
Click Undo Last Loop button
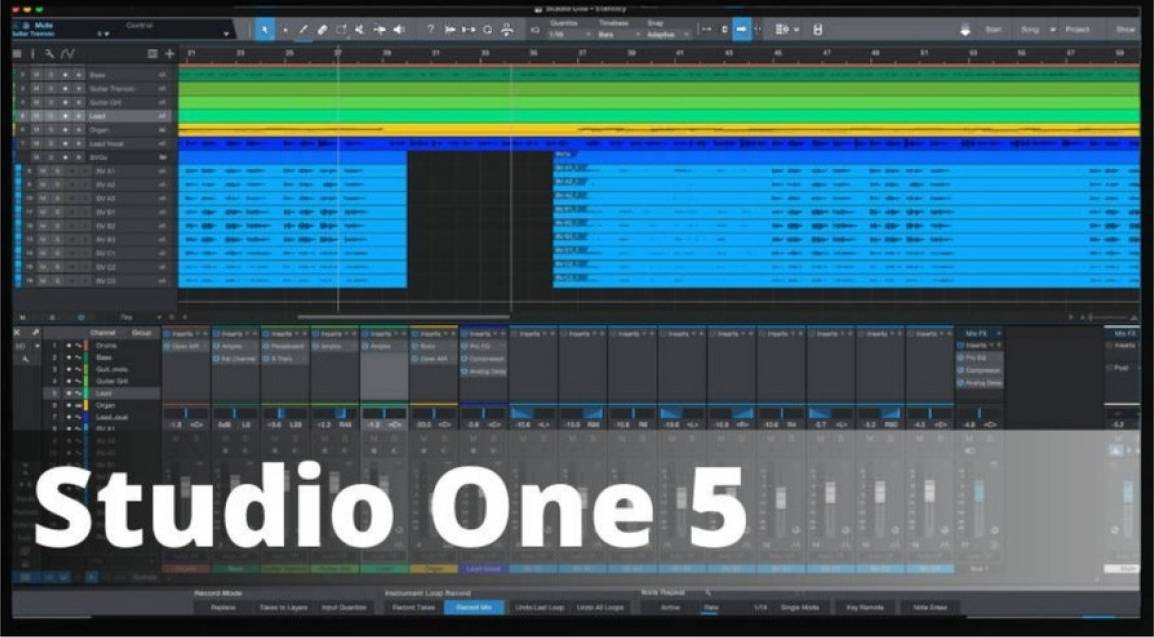538,608
